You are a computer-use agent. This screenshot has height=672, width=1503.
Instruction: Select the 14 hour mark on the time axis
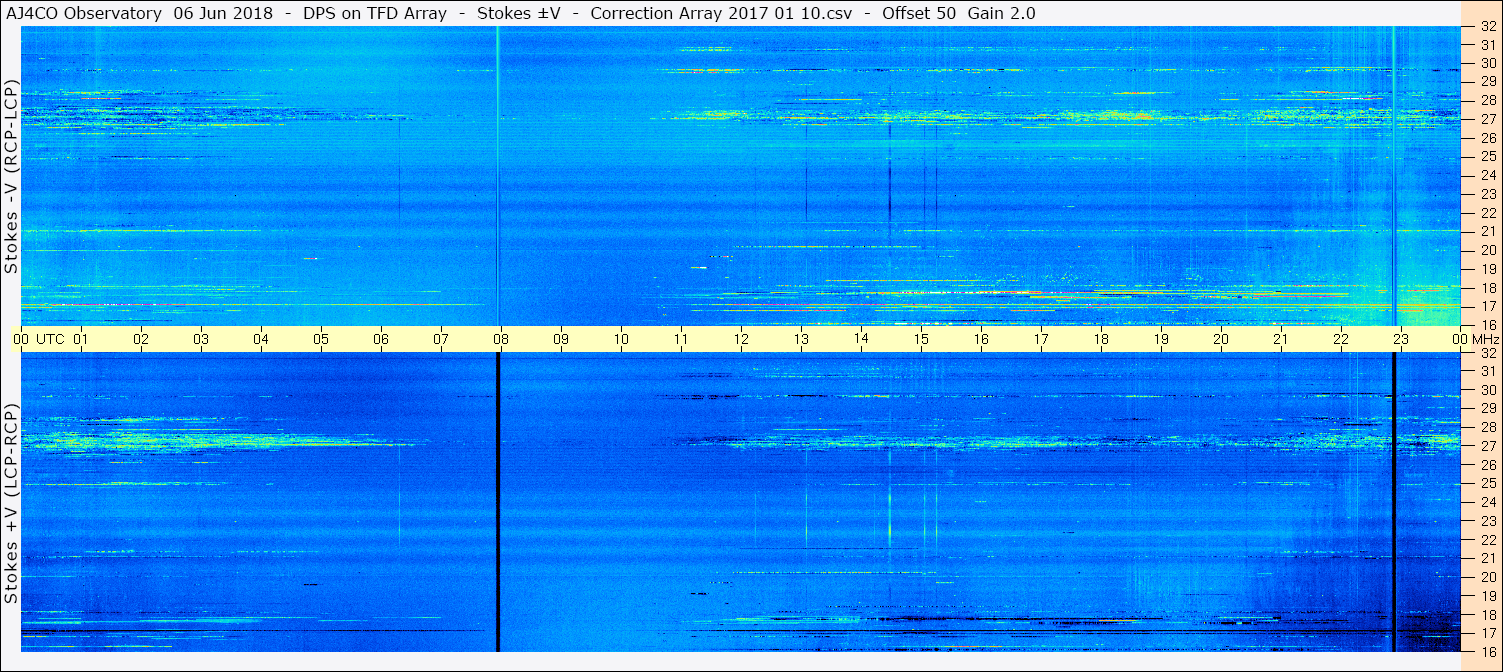[x=861, y=339]
